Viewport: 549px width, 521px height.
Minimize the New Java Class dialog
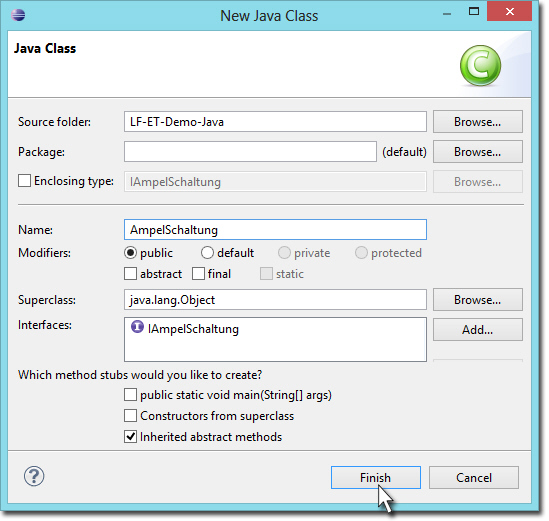point(447,14)
